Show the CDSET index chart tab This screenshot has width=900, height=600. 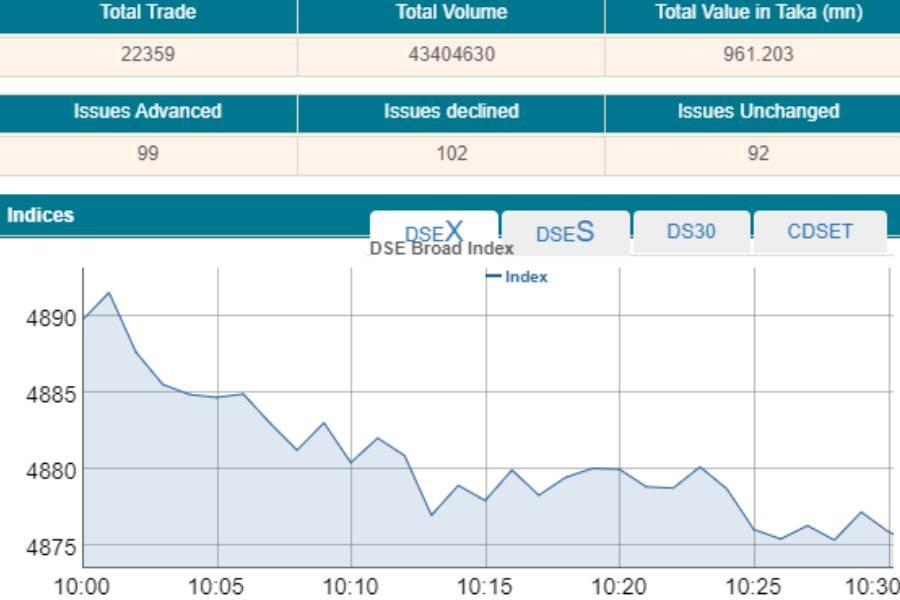(820, 231)
